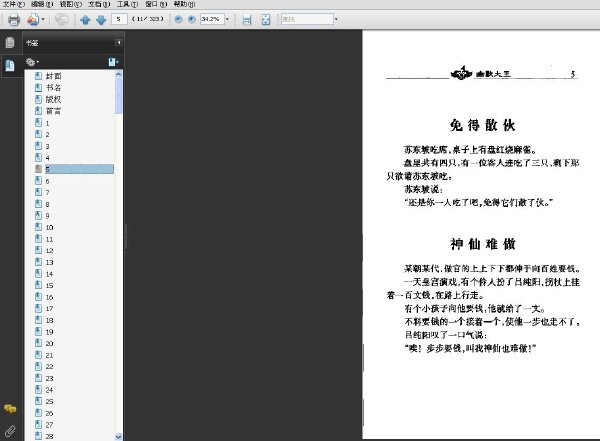600x441 pixels.
Task: Click the page number input field
Action: pos(119,19)
